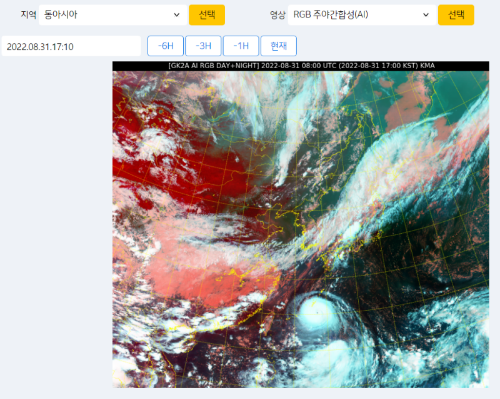Click the GK2A AI RGB DAY+NIGHT image header text
This screenshot has width=500, height=399.
click(301, 66)
